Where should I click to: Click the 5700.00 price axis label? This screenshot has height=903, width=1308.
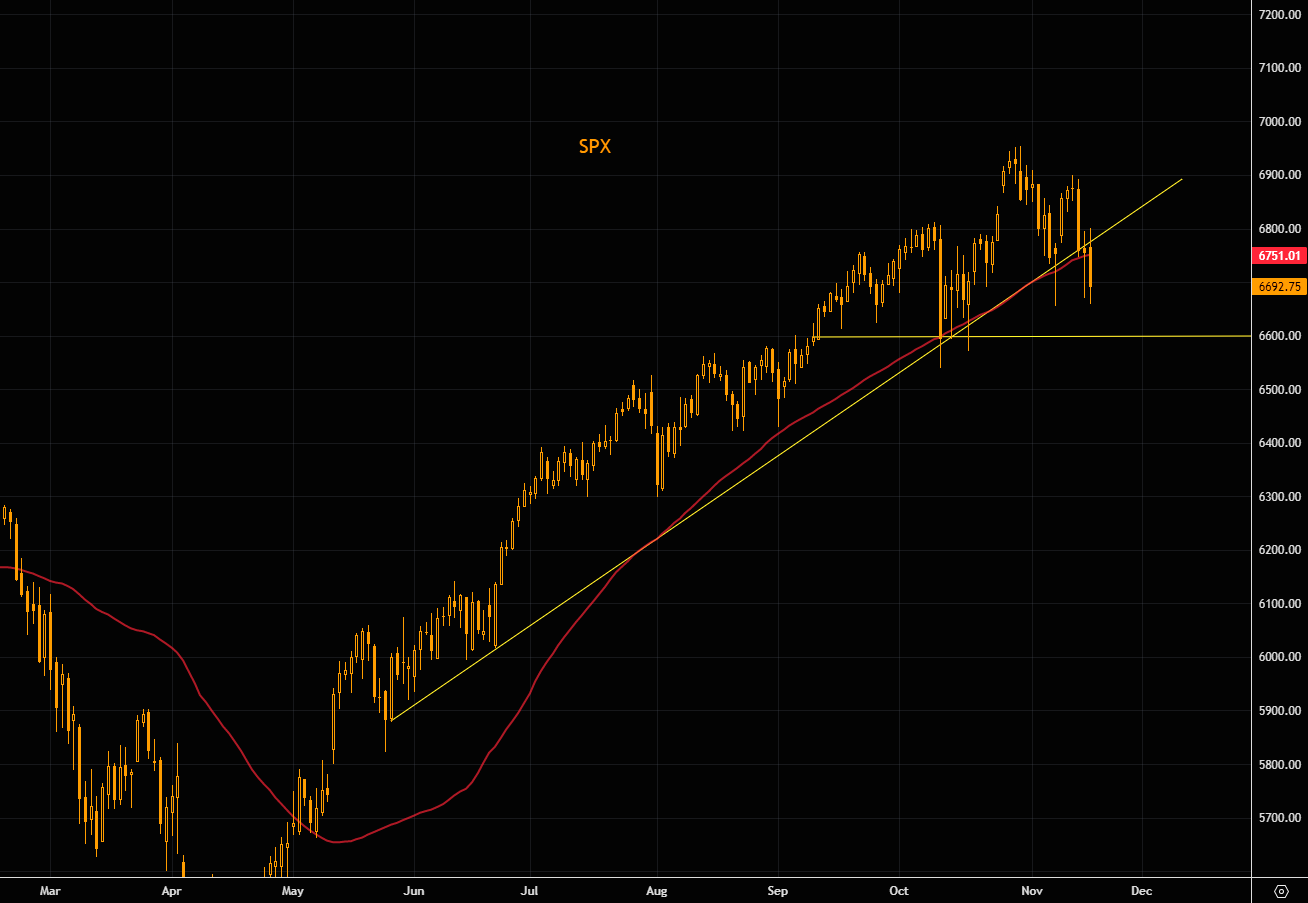1280,818
